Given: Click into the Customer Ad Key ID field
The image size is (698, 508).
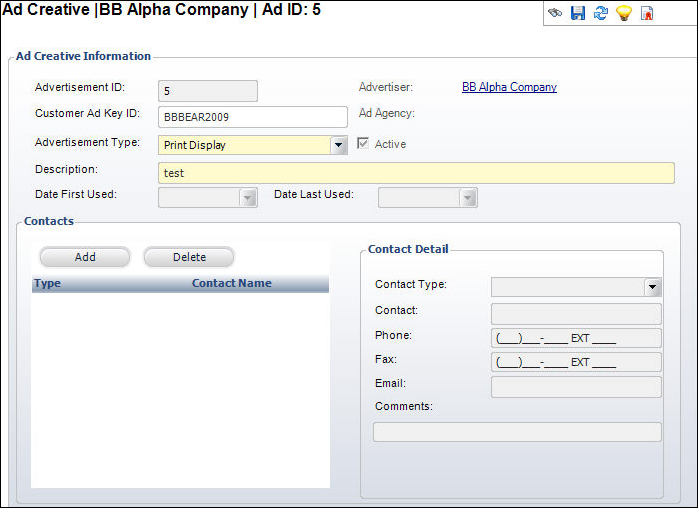Looking at the screenshot, I should coord(253,117).
